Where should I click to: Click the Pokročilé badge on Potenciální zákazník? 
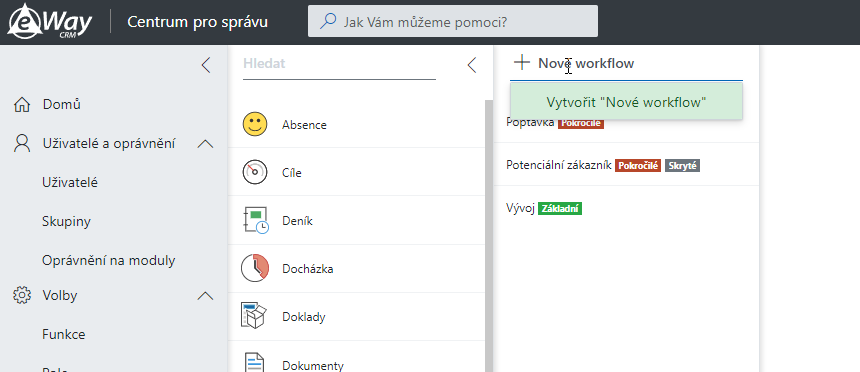point(638,165)
